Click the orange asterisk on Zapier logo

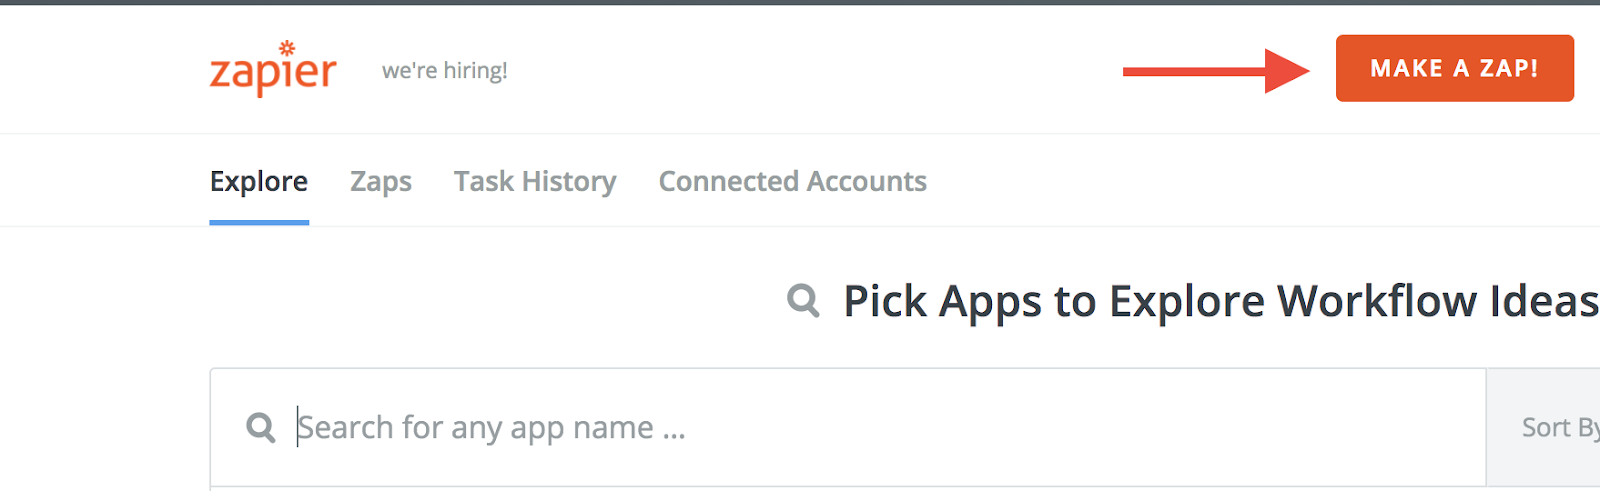coord(287,48)
